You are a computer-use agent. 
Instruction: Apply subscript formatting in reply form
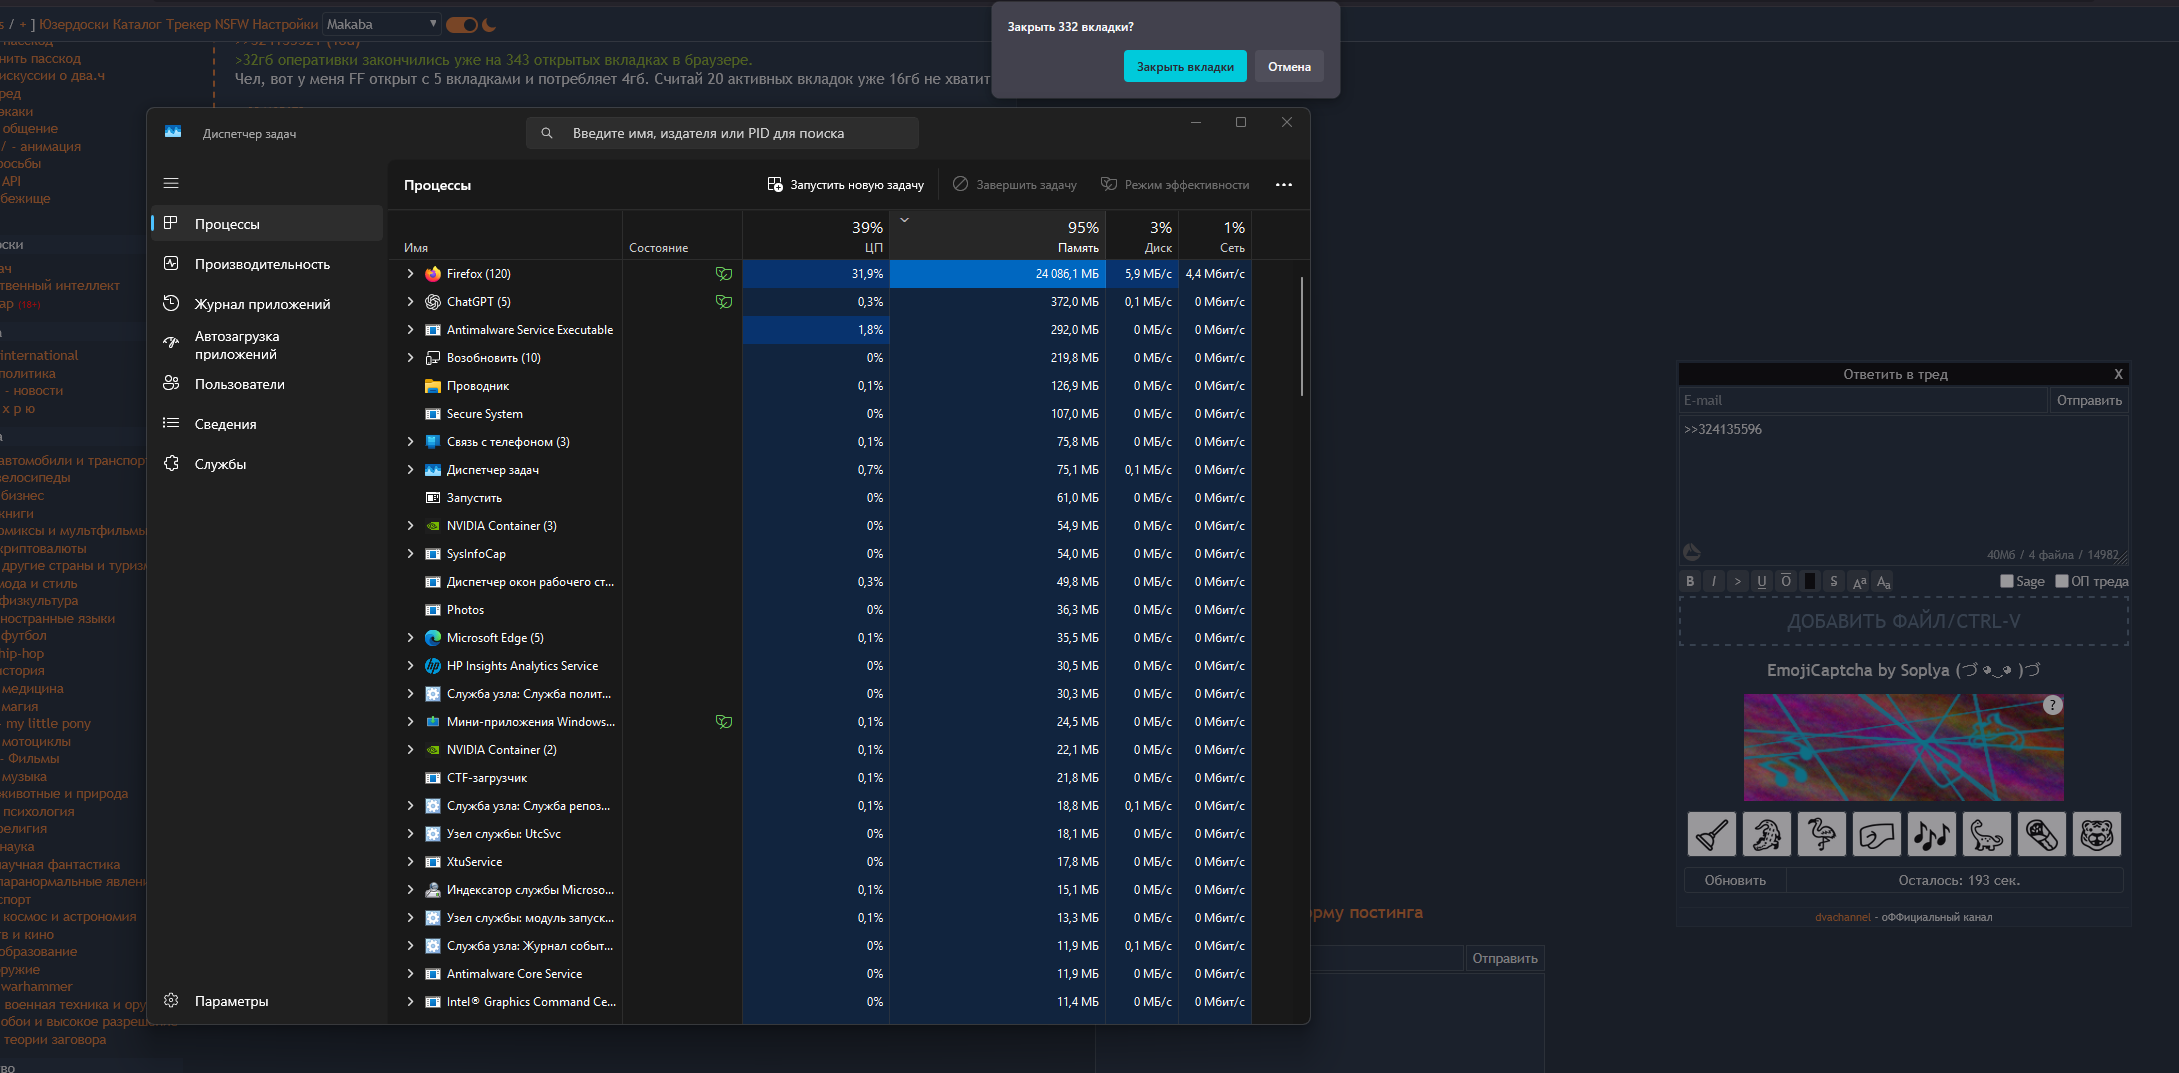[1883, 581]
